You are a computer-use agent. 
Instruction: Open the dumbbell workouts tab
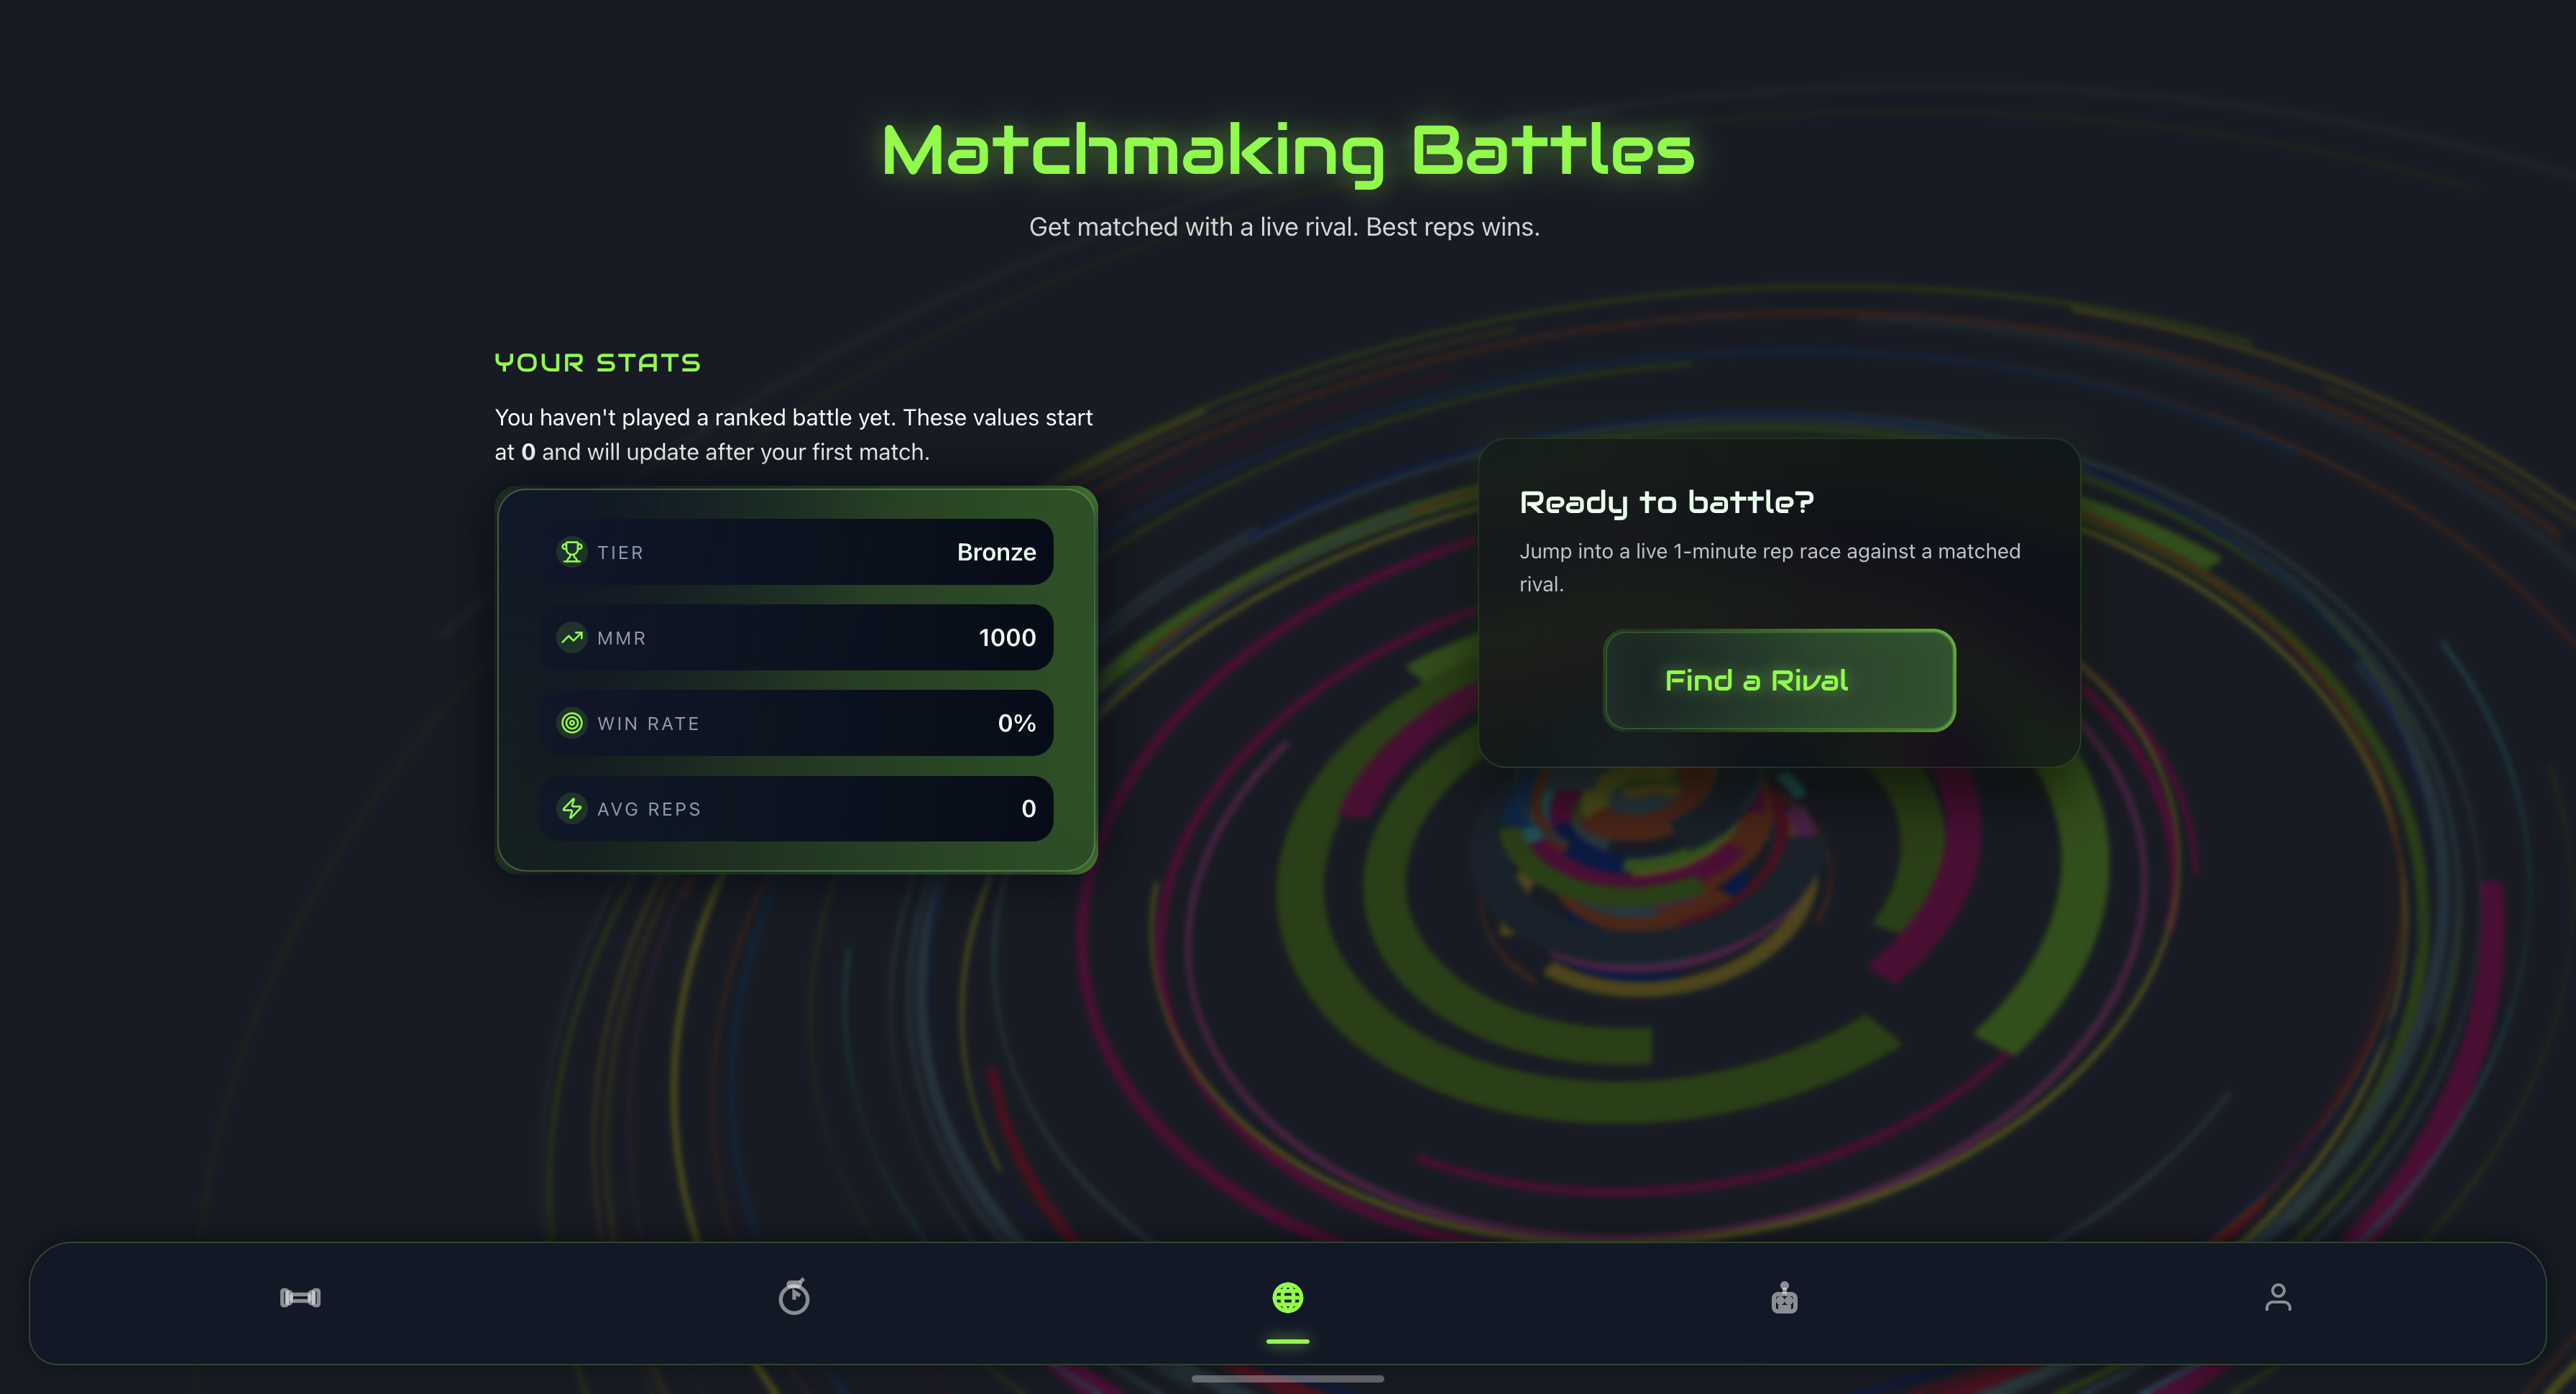coord(300,1298)
